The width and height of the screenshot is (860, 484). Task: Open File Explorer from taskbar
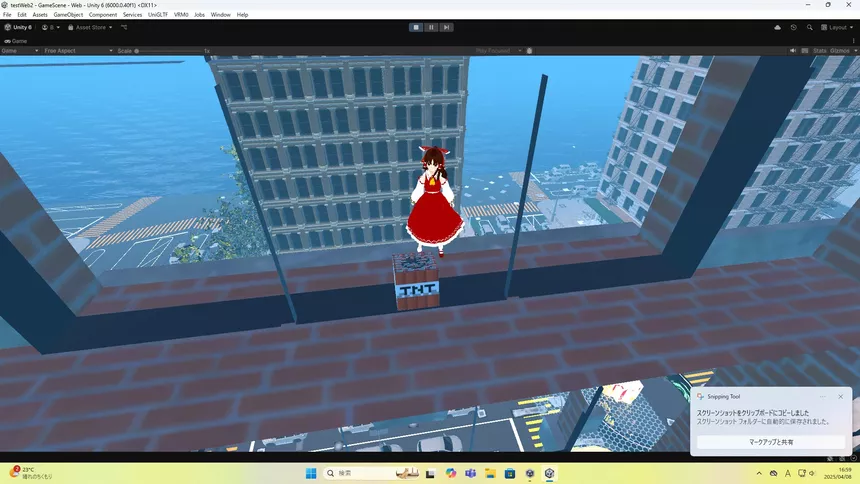pos(490,473)
